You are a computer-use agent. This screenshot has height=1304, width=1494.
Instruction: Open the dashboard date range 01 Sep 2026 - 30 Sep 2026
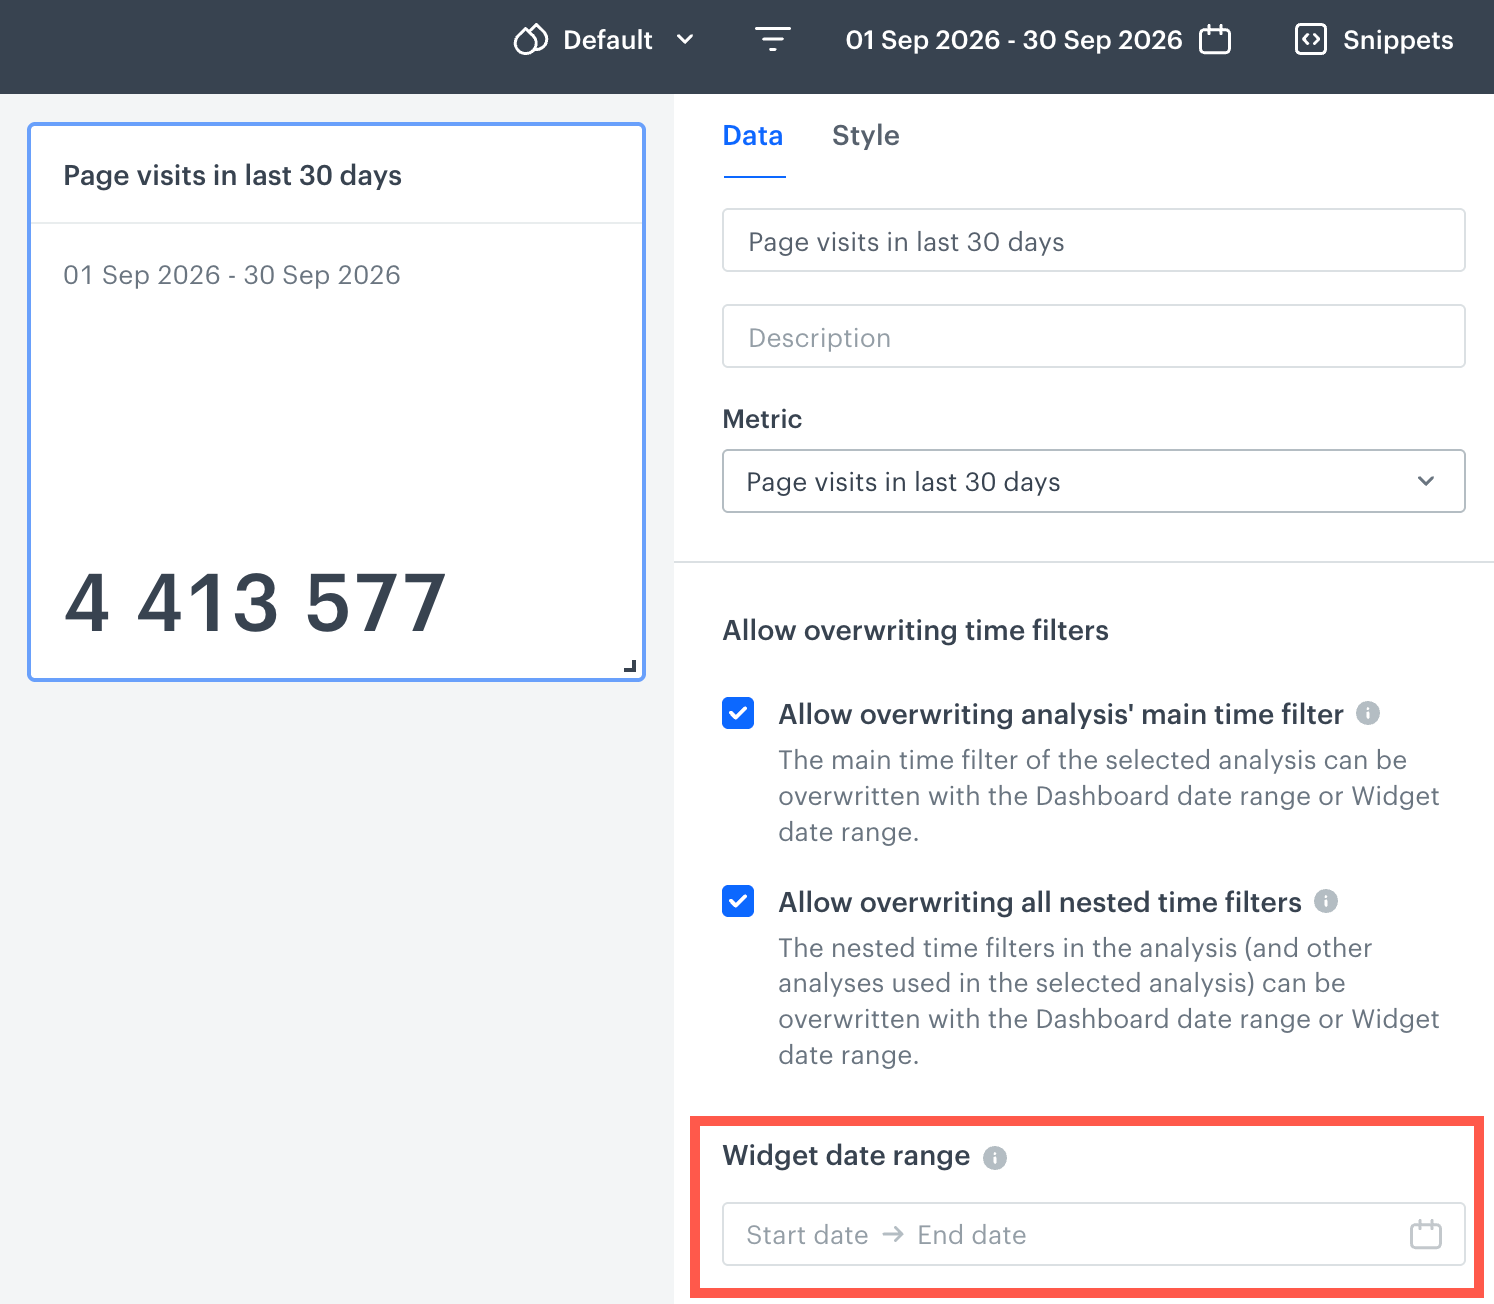pos(1014,40)
